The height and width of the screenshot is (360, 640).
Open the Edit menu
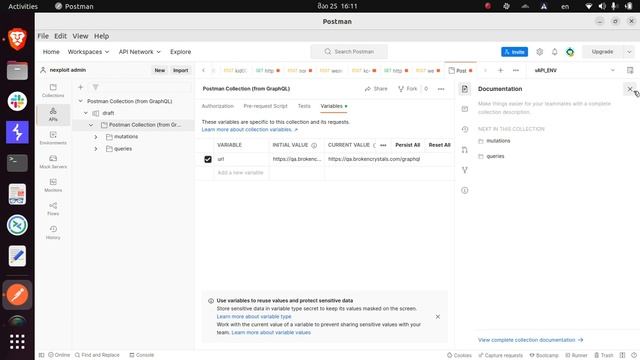click(60, 36)
